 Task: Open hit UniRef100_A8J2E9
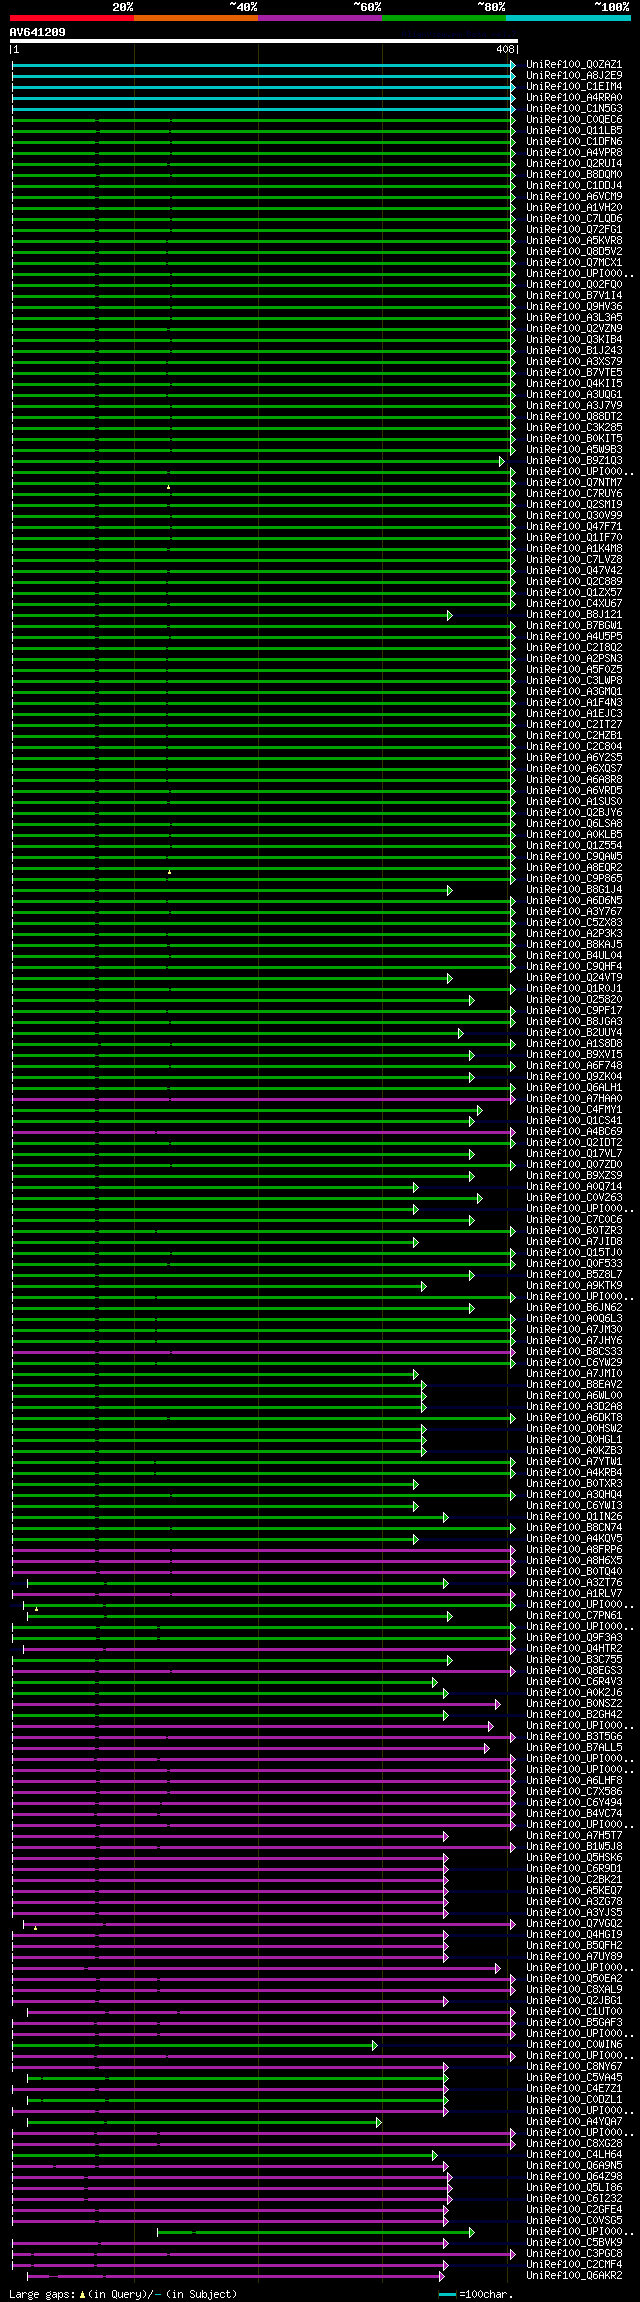point(574,76)
